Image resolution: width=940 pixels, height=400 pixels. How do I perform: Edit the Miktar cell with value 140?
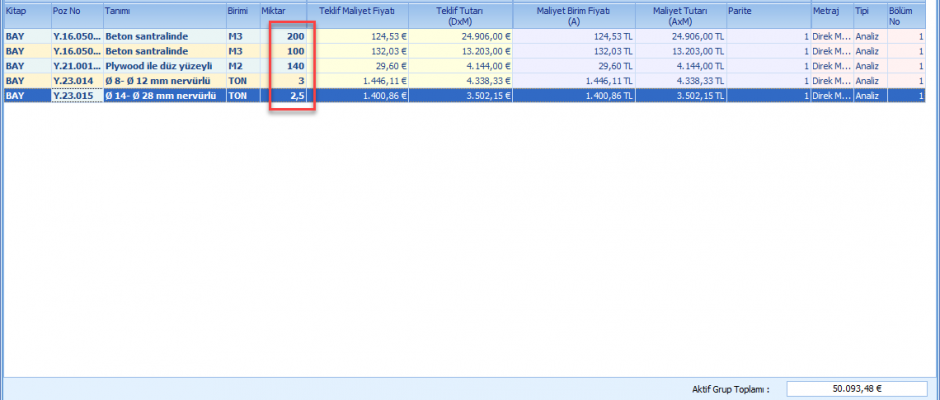click(x=288, y=66)
